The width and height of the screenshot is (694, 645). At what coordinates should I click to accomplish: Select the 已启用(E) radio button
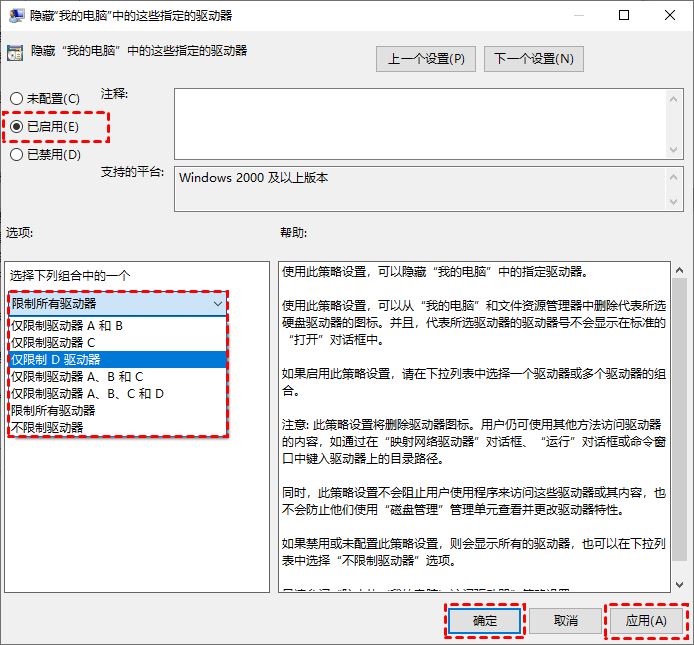pyautogui.click(x=17, y=127)
